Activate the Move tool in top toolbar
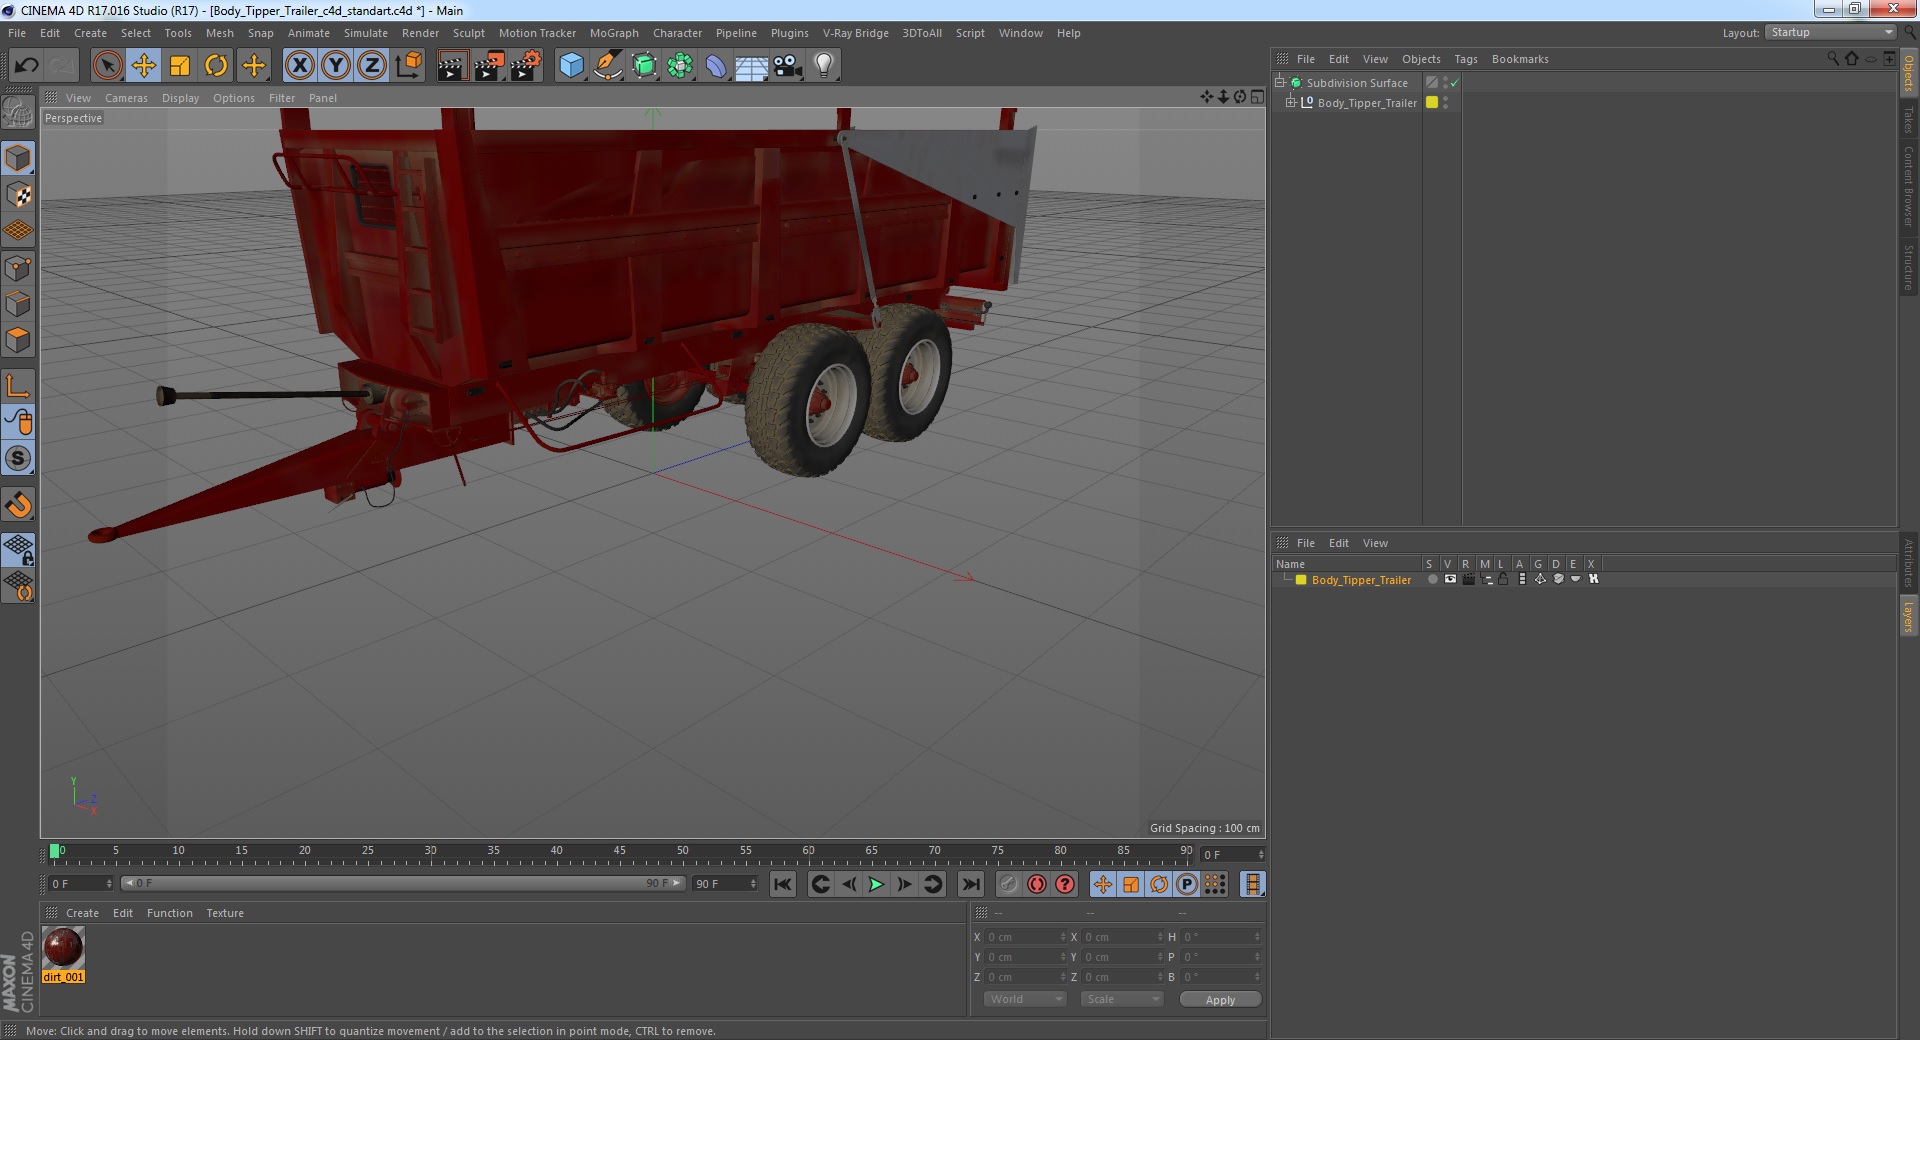Viewport: 1920px width, 1158px height. click(x=143, y=66)
